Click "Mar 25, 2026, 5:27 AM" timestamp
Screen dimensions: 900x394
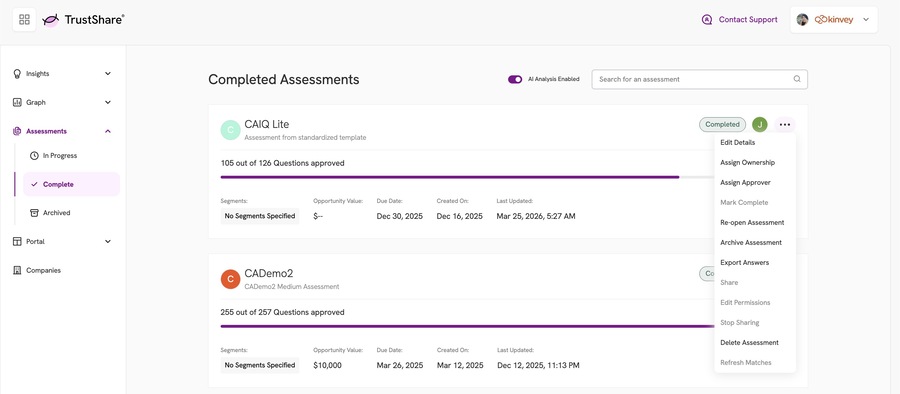coord(536,217)
